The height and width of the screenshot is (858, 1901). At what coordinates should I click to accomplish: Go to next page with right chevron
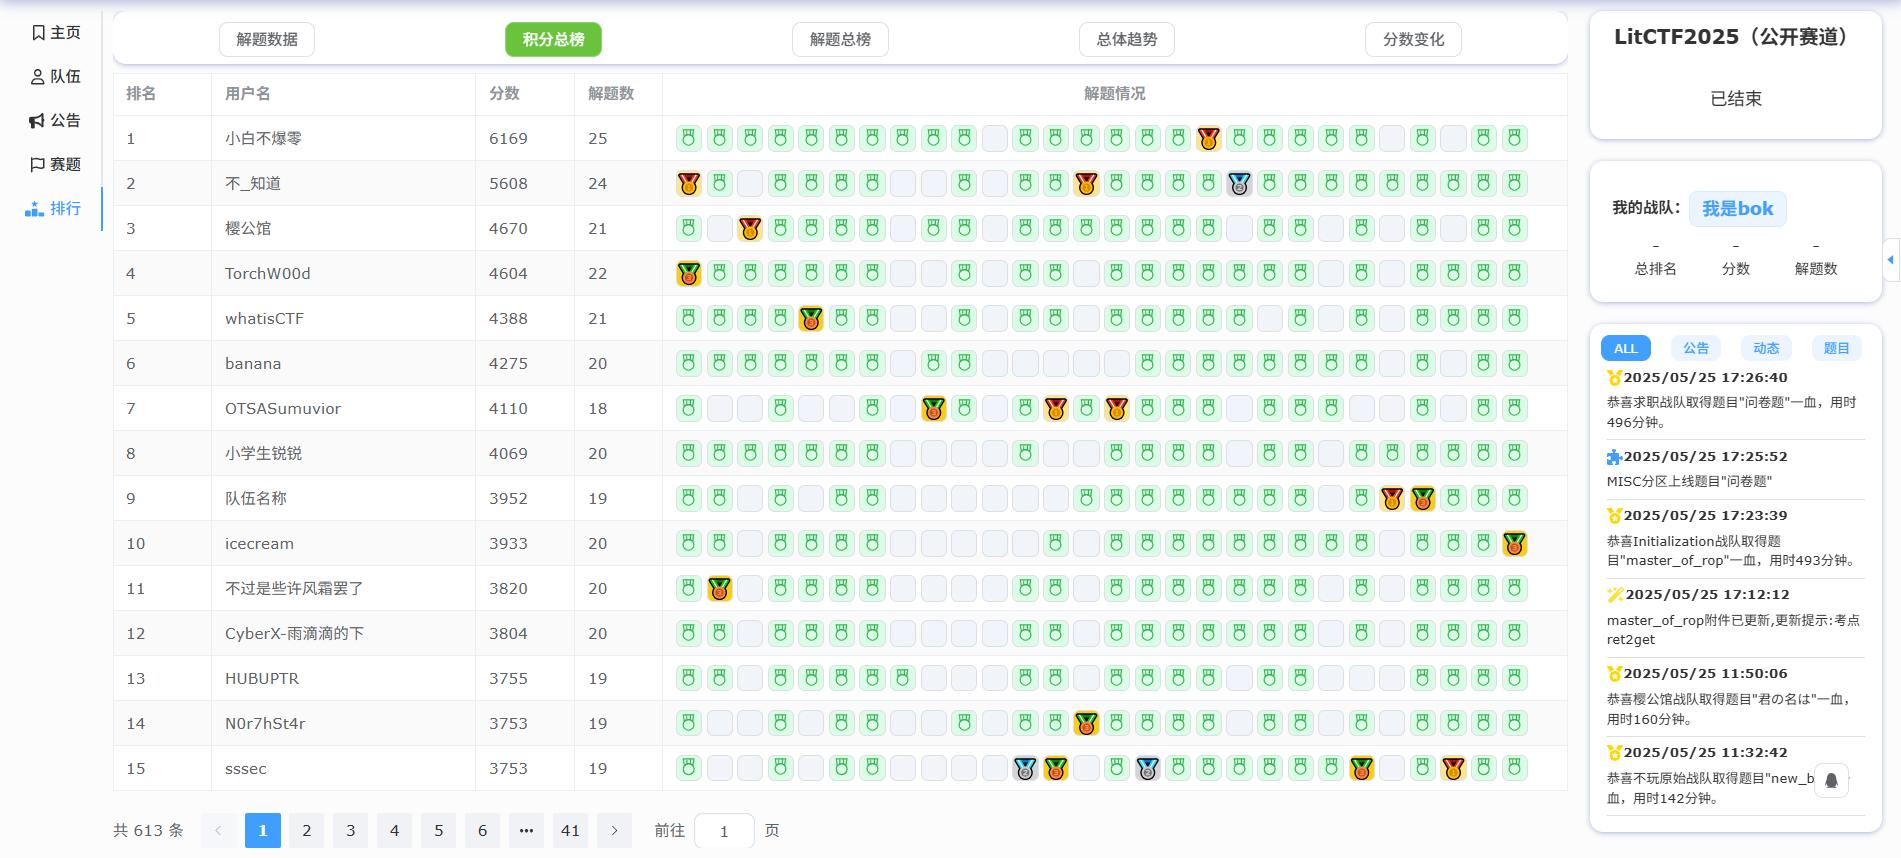(614, 831)
